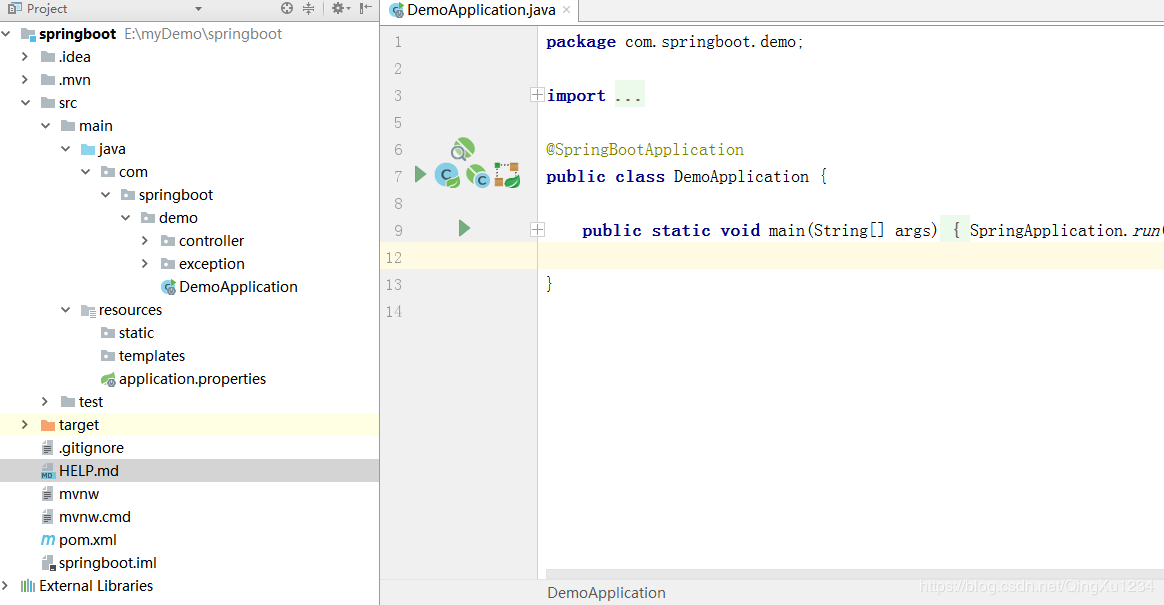The width and height of the screenshot is (1164, 605).
Task: Collapse the main folder
Action: [x=46, y=125]
